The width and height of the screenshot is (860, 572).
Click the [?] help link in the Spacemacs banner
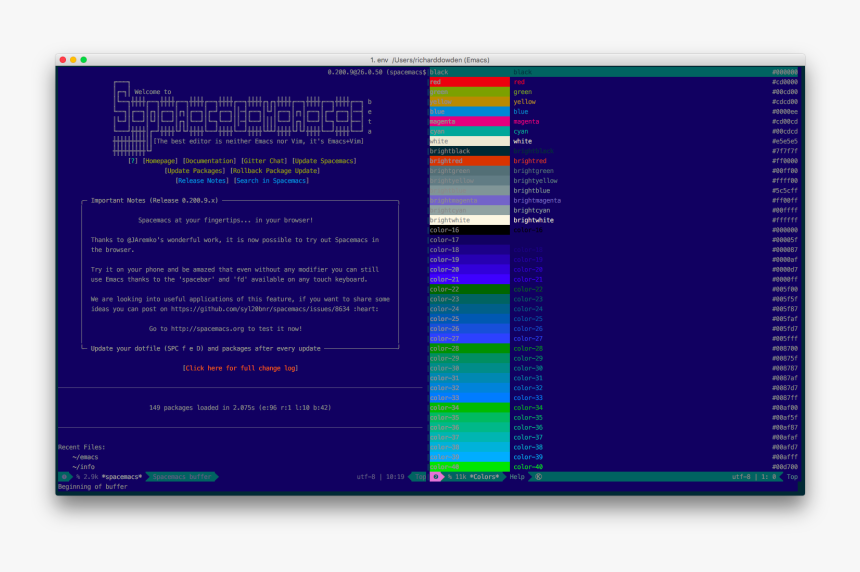tap(133, 161)
